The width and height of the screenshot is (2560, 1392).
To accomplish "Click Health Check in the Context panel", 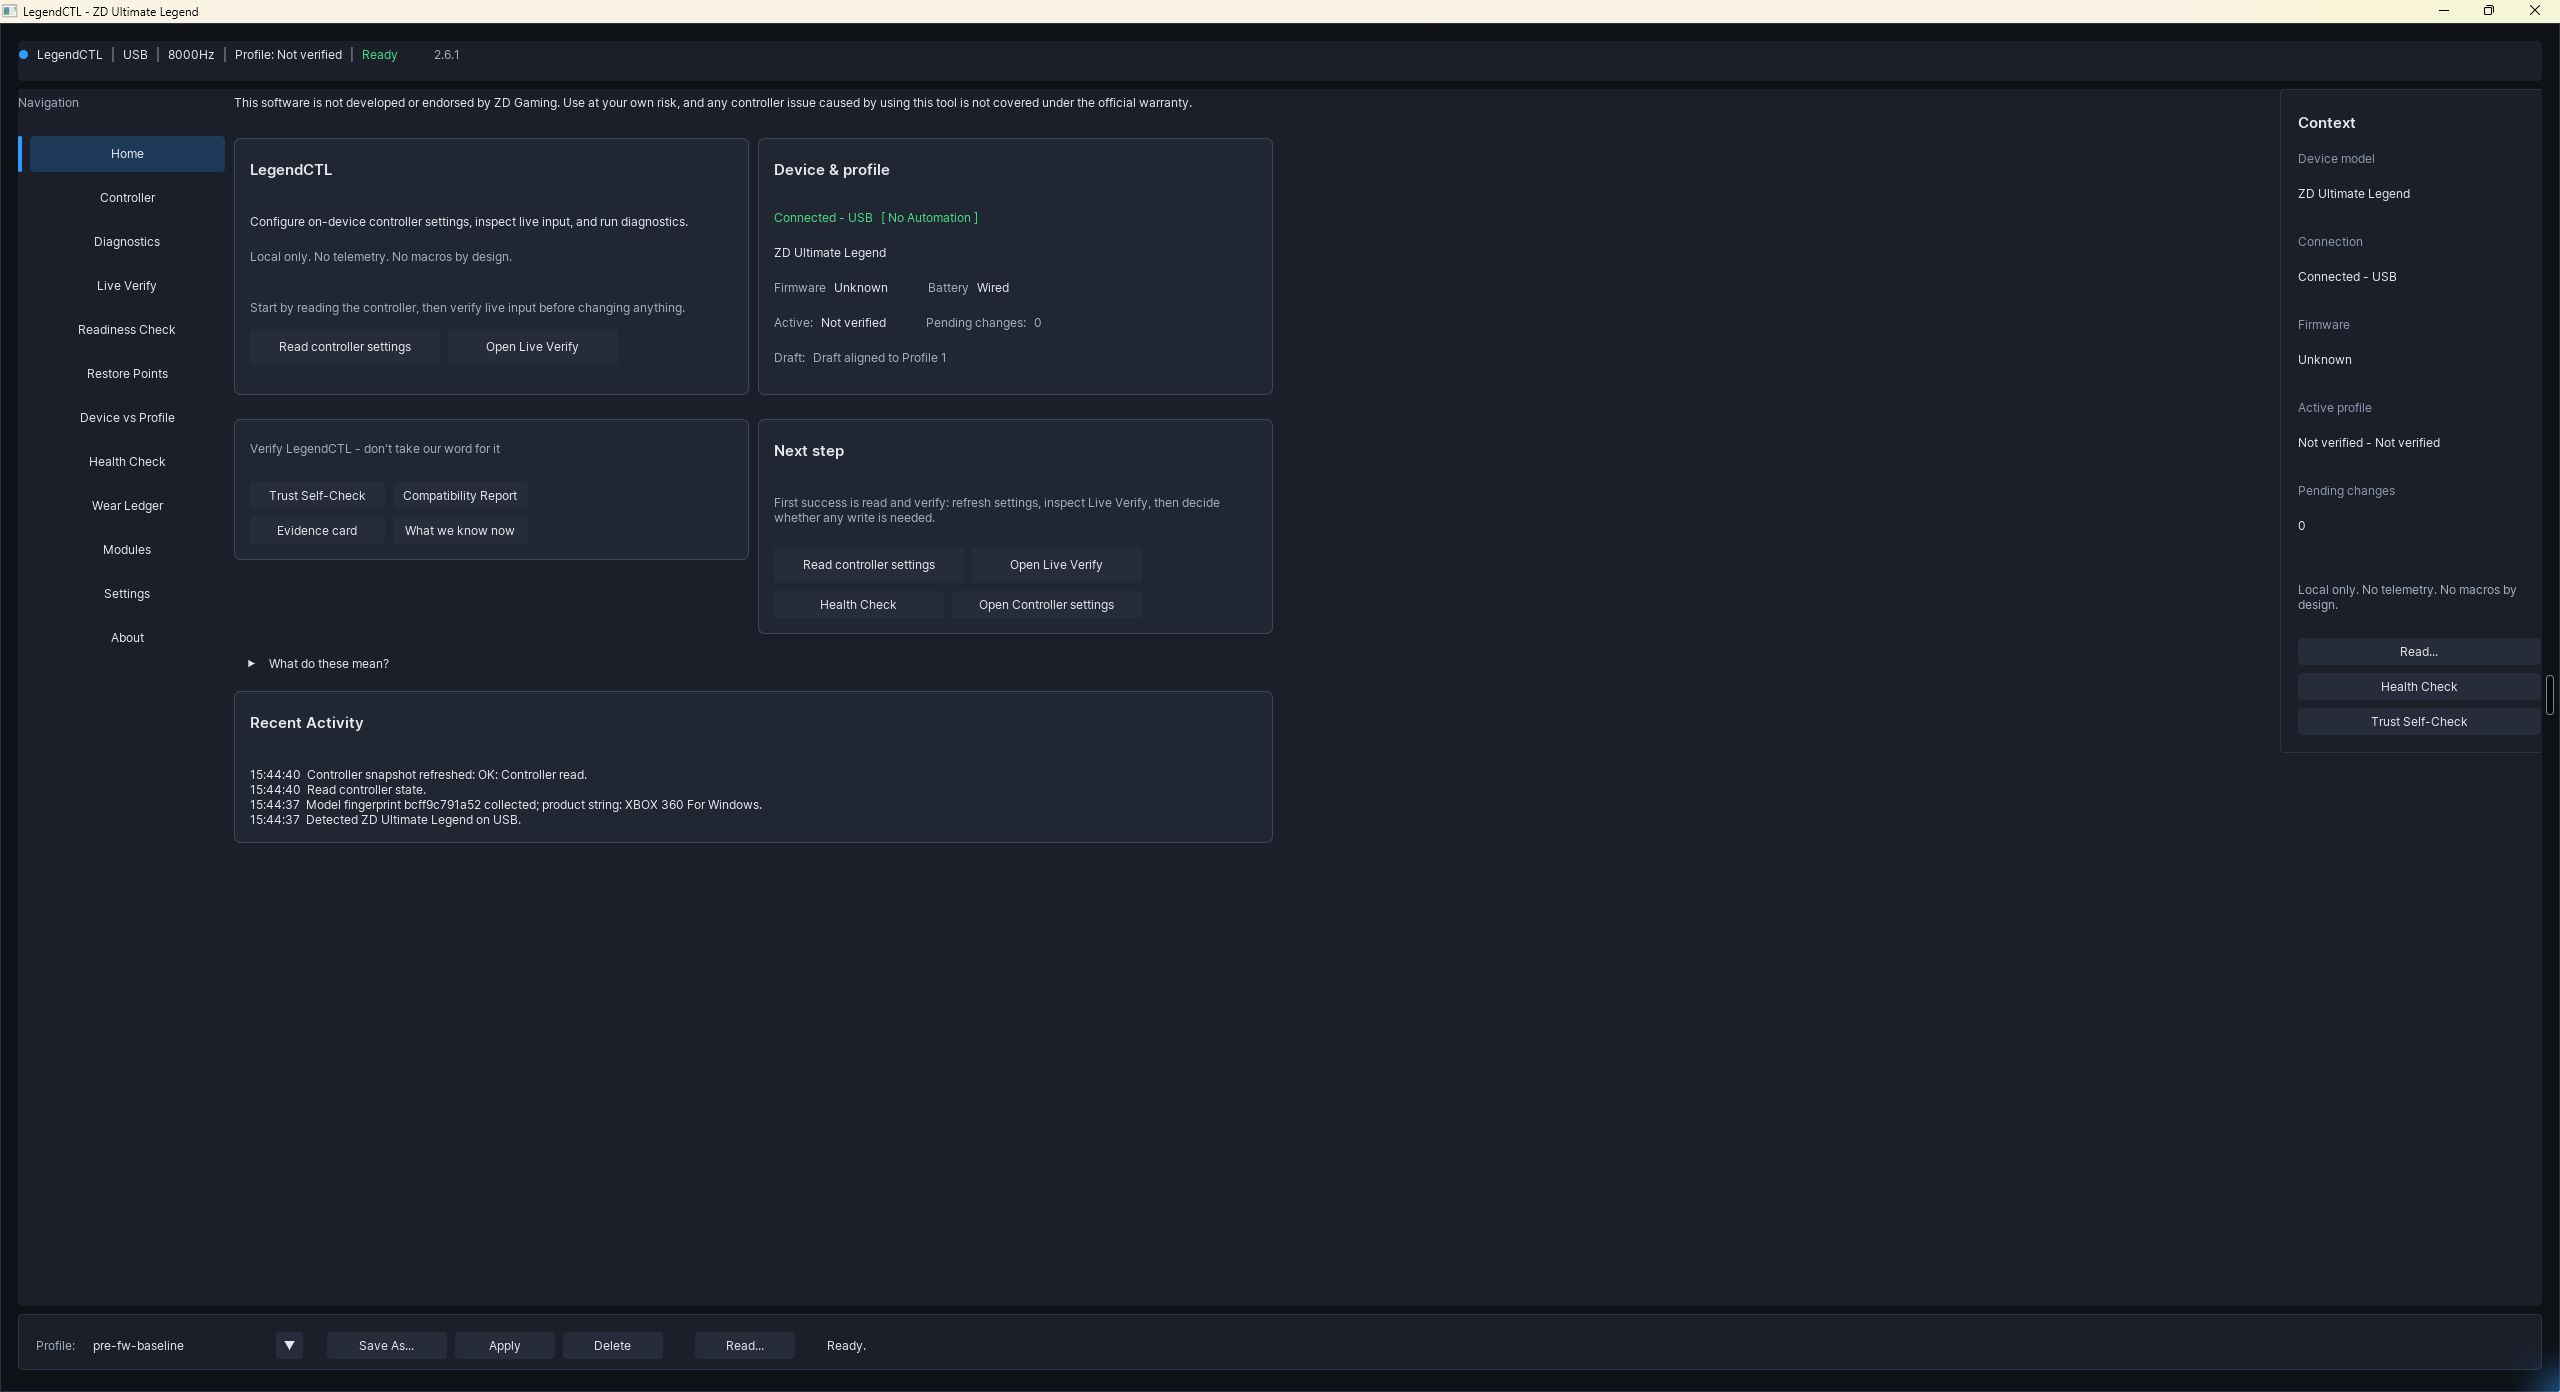I will [2418, 687].
